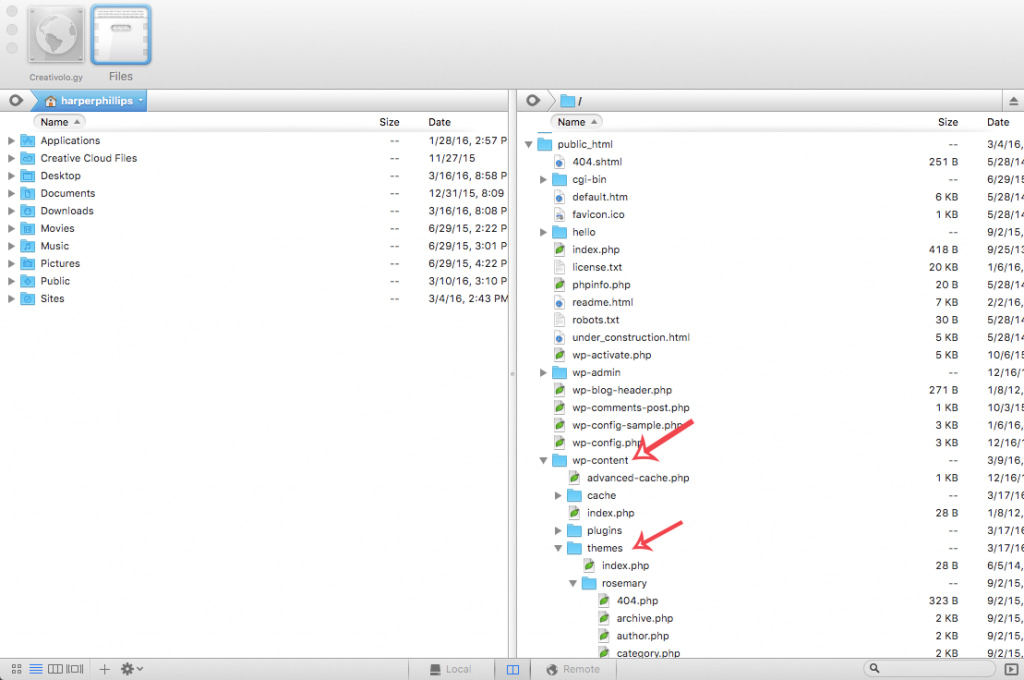Switch to list view mode
This screenshot has height=680, width=1024.
(36, 669)
